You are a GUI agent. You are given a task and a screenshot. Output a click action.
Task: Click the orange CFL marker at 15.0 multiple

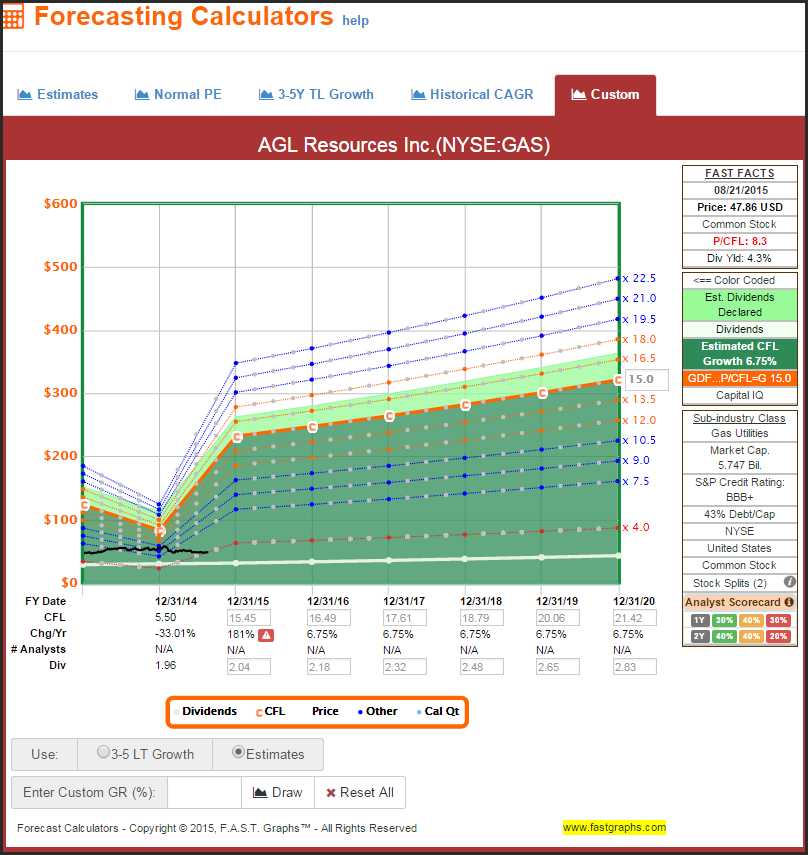619,380
